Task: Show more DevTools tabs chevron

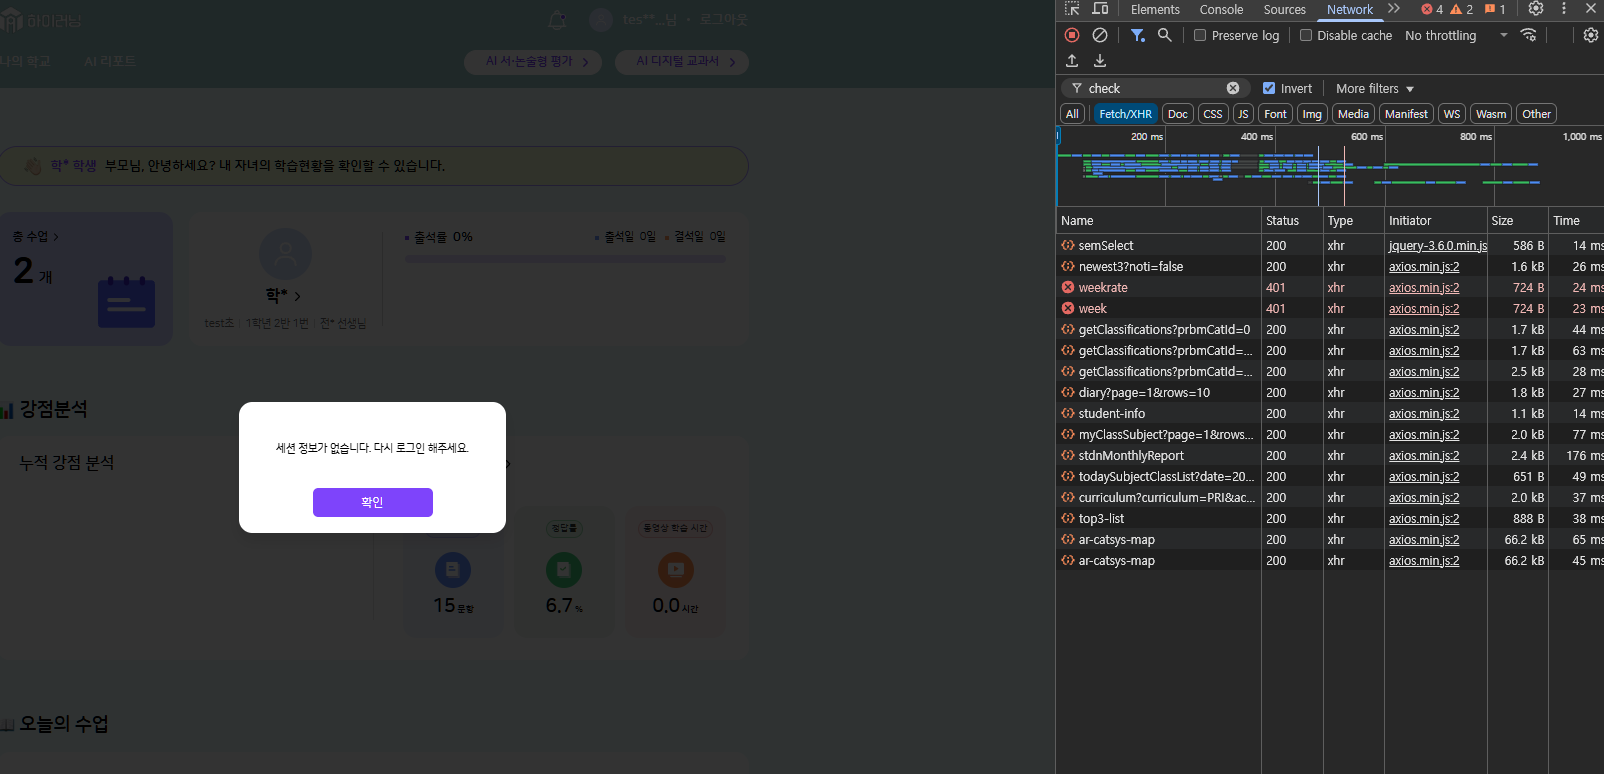Action: 1394,9
